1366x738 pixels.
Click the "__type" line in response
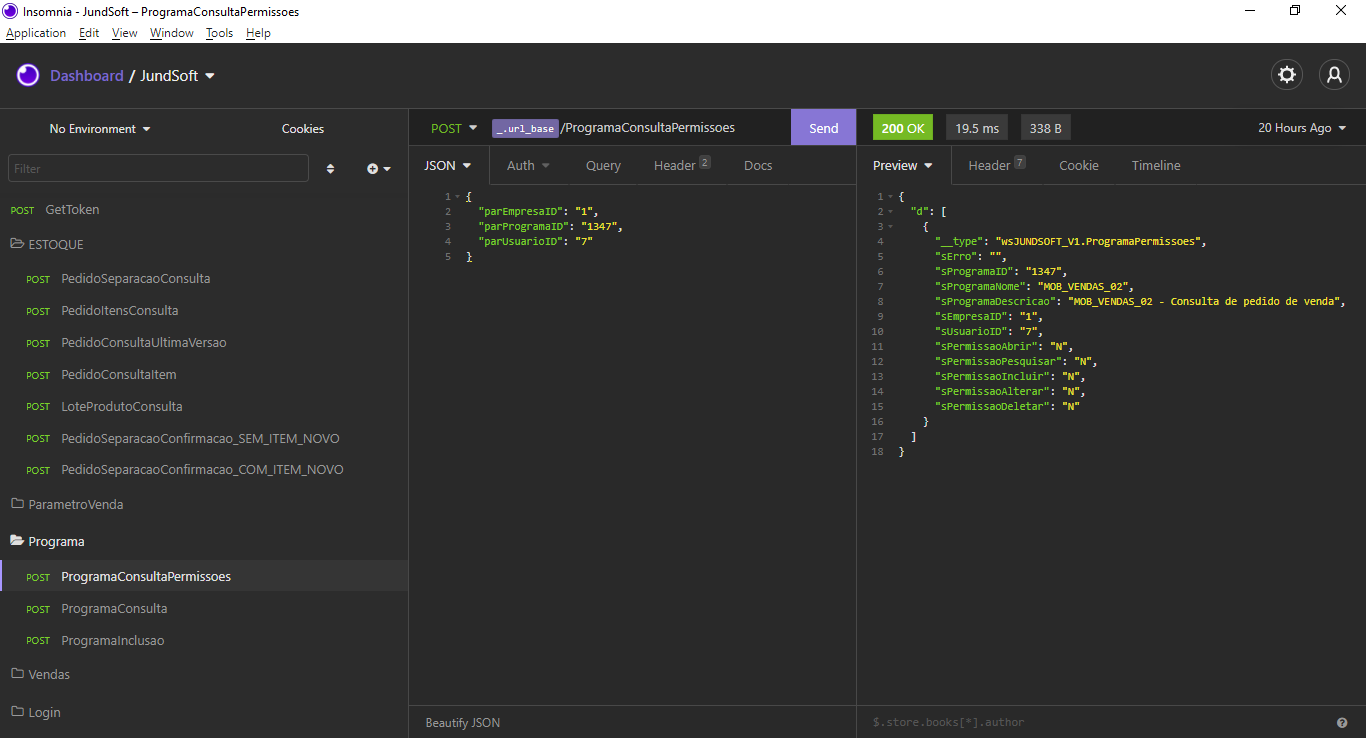[x=1071, y=242]
